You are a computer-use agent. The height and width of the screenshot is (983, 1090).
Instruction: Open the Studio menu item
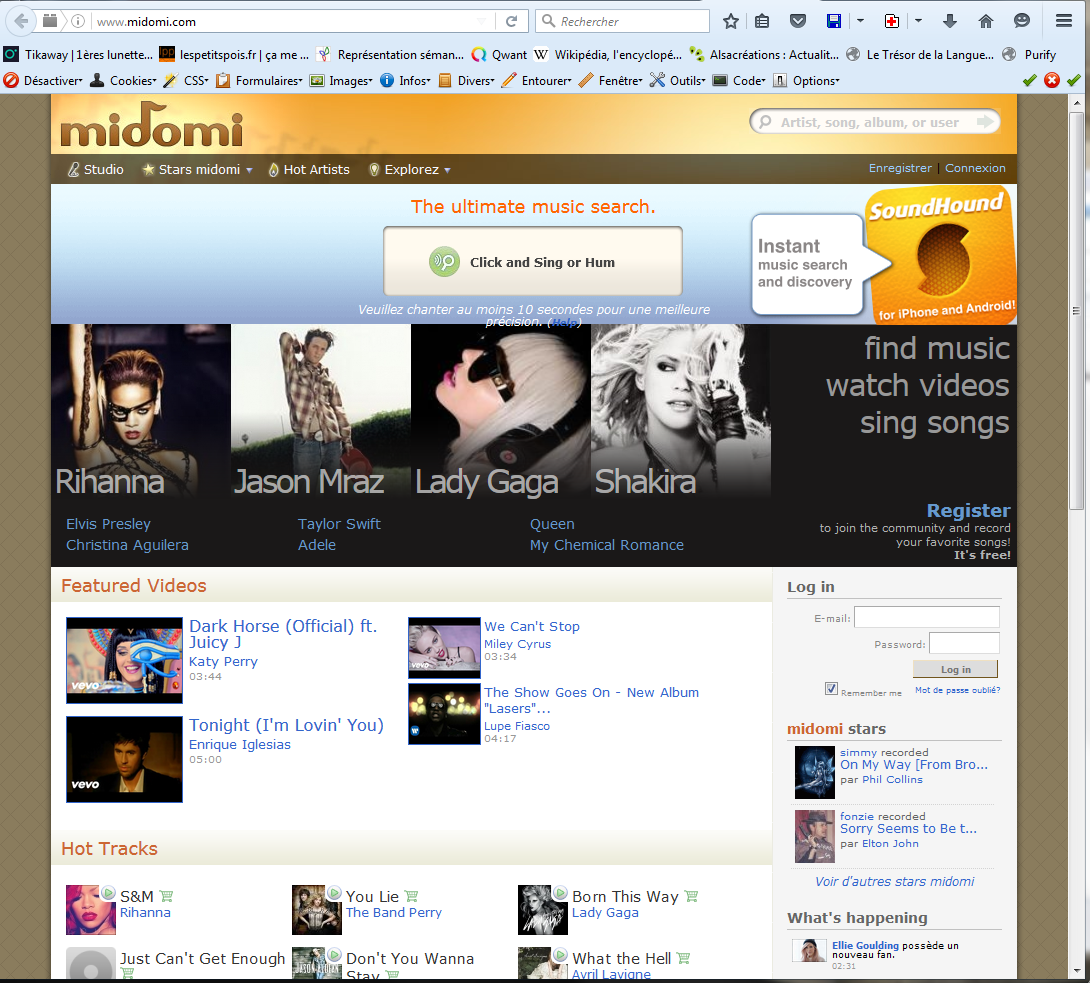[x=97, y=170]
